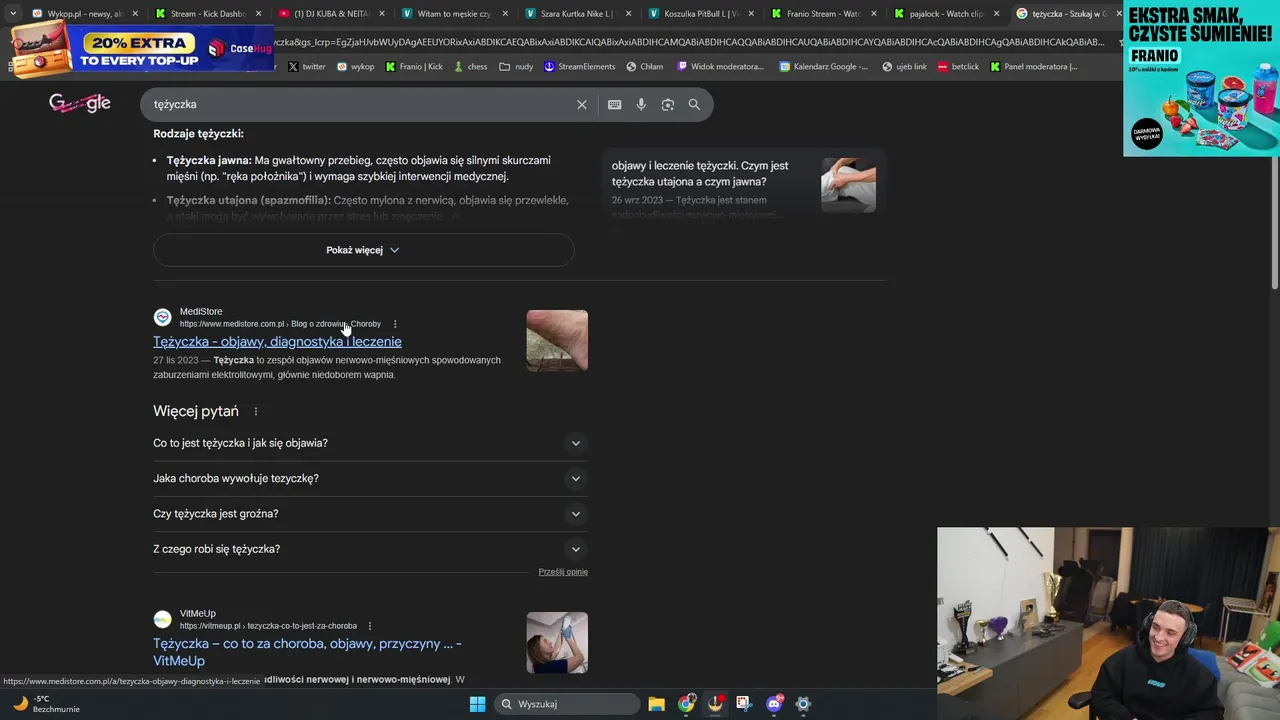Open Chrome tab search dropdown arrow
The width and height of the screenshot is (1280, 720).
13,14
